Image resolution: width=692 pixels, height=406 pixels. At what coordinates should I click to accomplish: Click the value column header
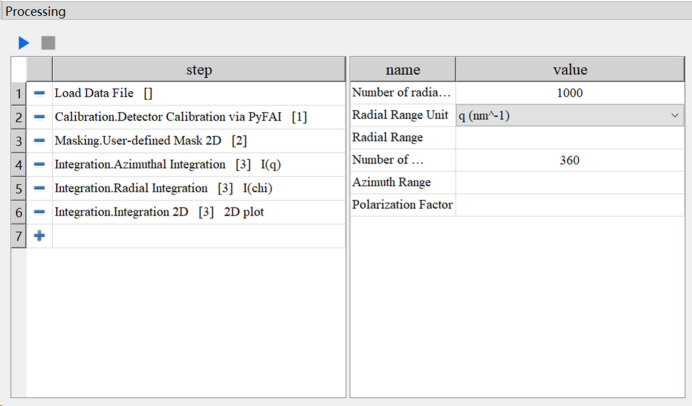tap(570, 70)
